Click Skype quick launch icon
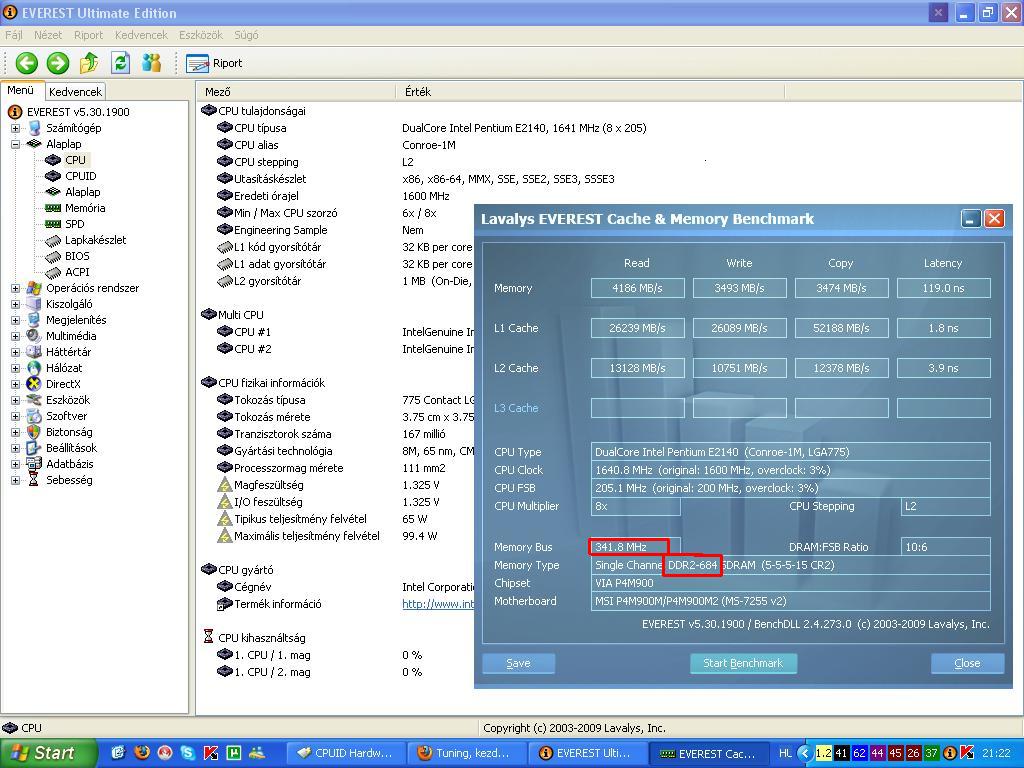Screen dimensions: 1024x768 [x=187, y=753]
